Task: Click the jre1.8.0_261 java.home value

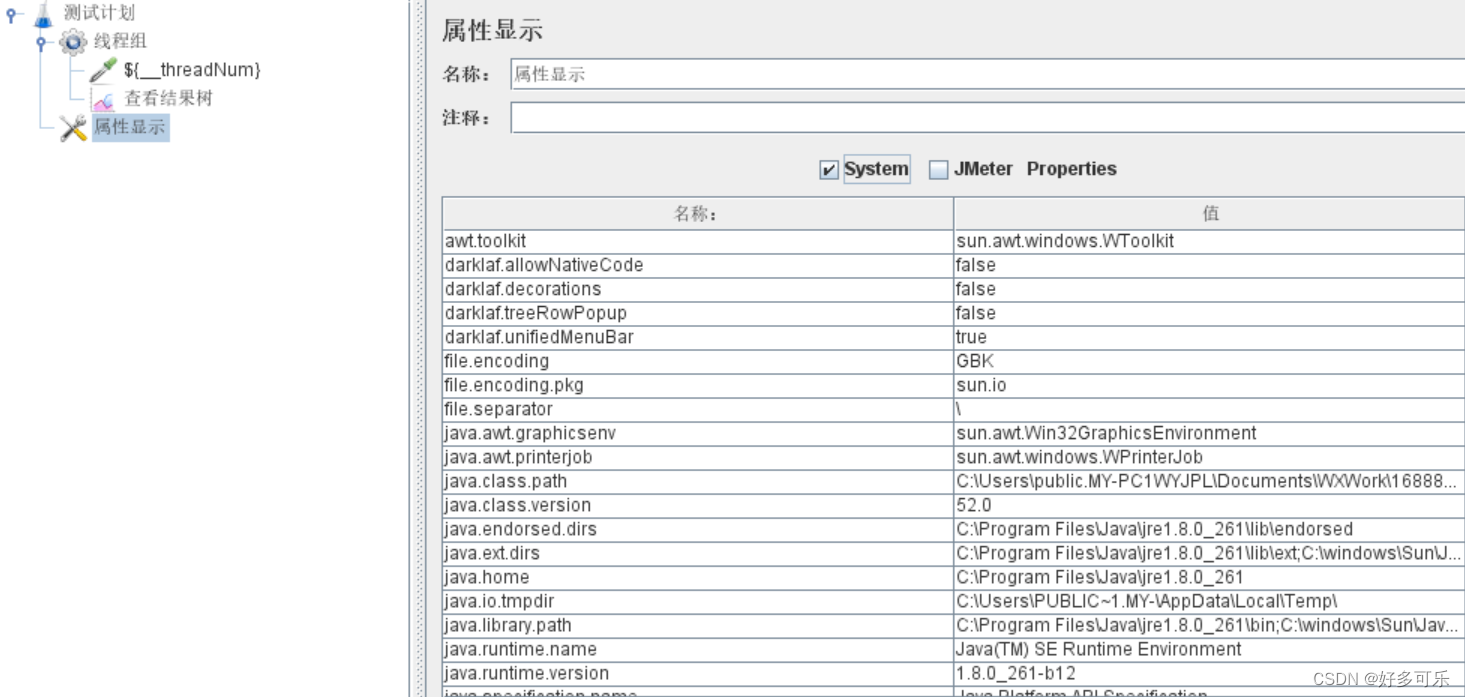Action: [1209, 577]
